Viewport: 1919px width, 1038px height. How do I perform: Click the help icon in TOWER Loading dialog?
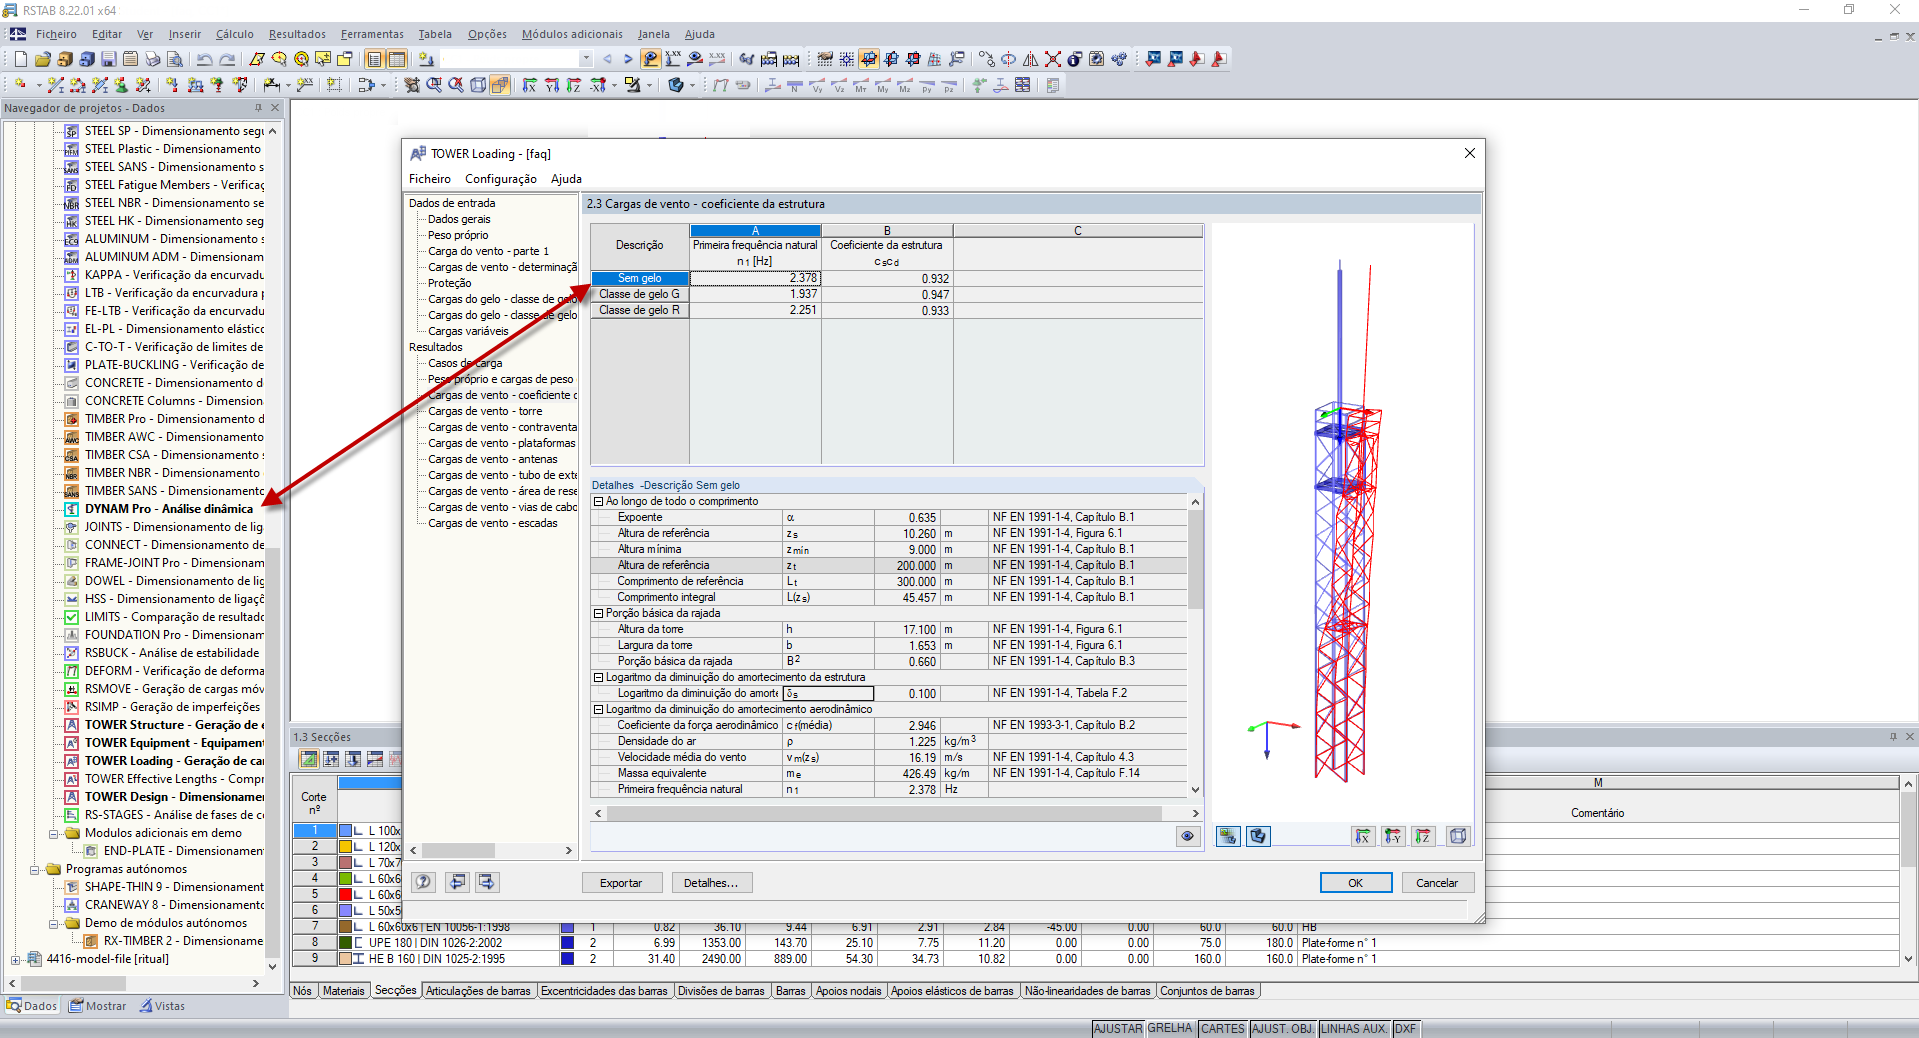pyautogui.click(x=424, y=882)
